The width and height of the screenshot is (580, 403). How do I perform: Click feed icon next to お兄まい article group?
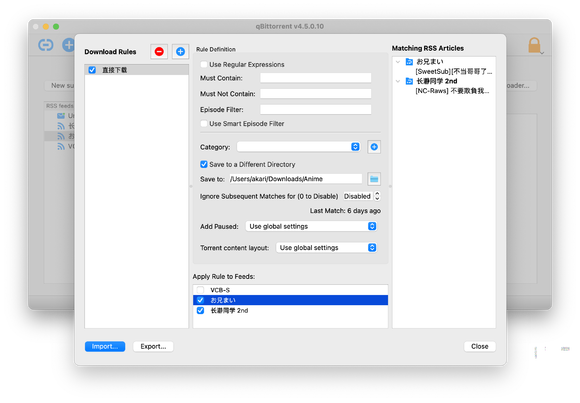409,61
